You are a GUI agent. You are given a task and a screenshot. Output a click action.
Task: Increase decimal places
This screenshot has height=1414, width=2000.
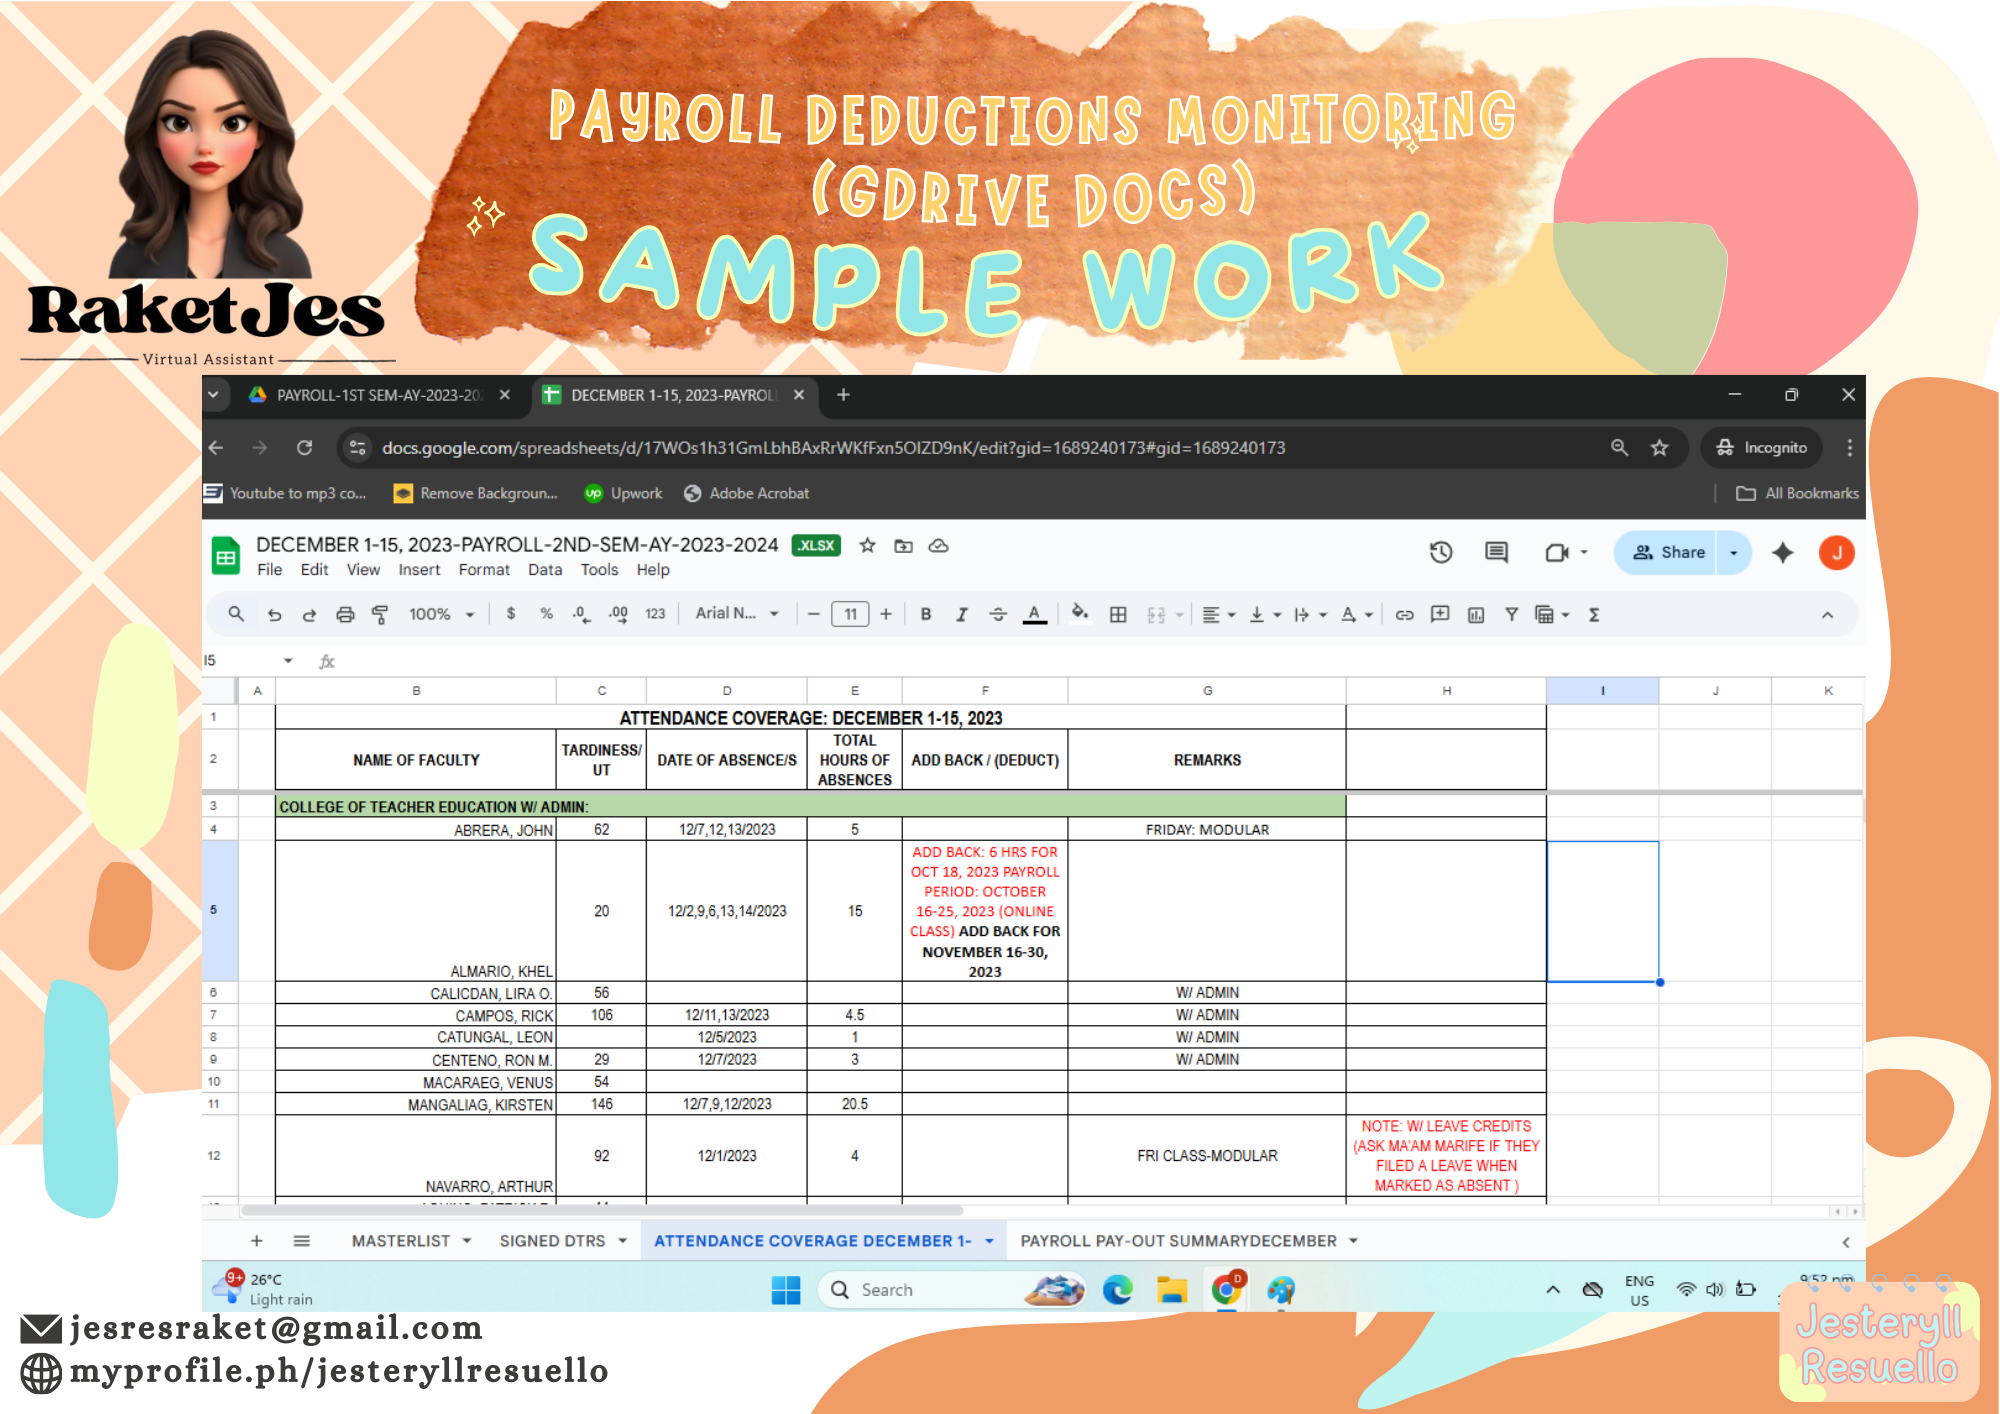click(x=618, y=614)
